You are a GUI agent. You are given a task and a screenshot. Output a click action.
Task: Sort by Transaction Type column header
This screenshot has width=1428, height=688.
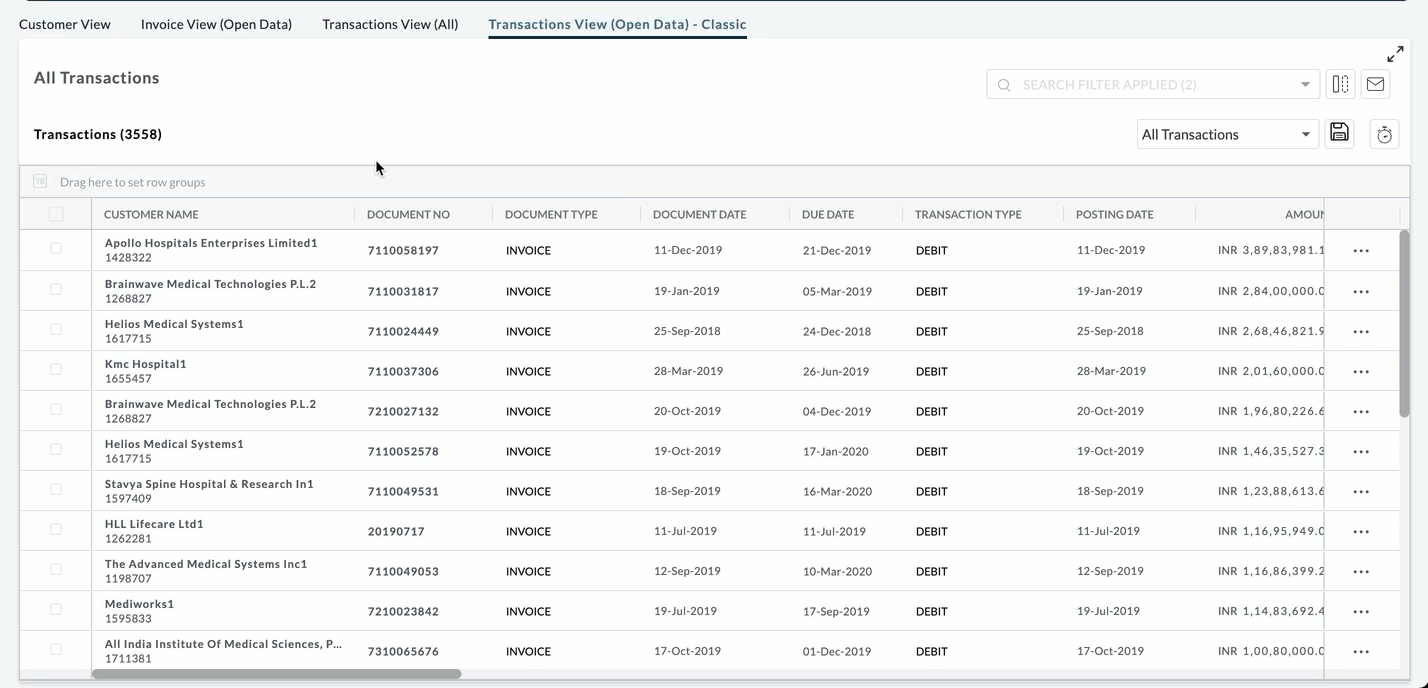pyautogui.click(x=968, y=214)
